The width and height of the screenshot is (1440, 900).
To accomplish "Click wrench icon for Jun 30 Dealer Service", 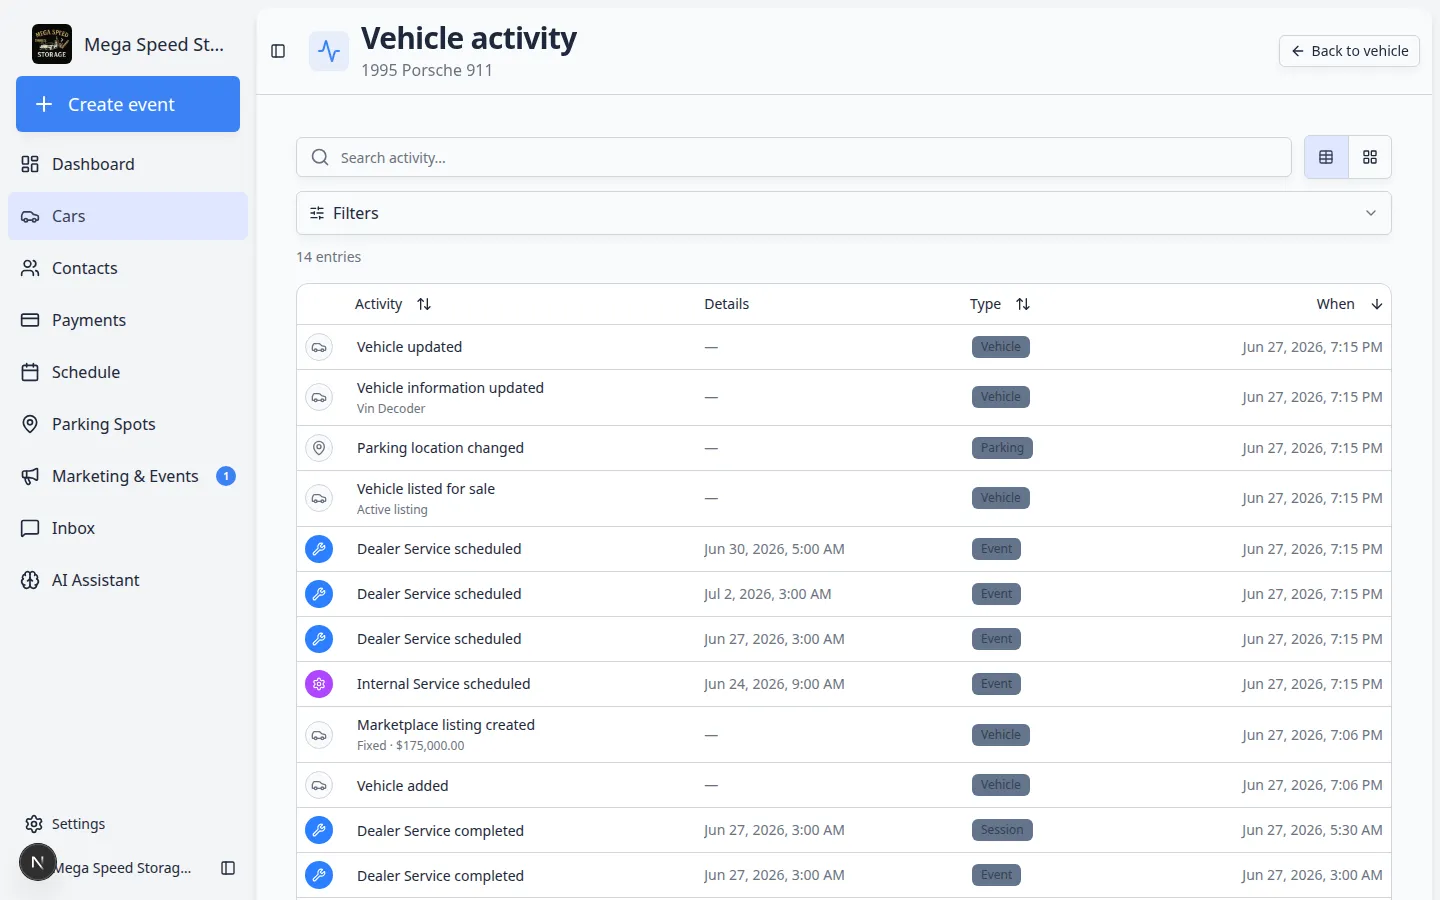I will (319, 549).
